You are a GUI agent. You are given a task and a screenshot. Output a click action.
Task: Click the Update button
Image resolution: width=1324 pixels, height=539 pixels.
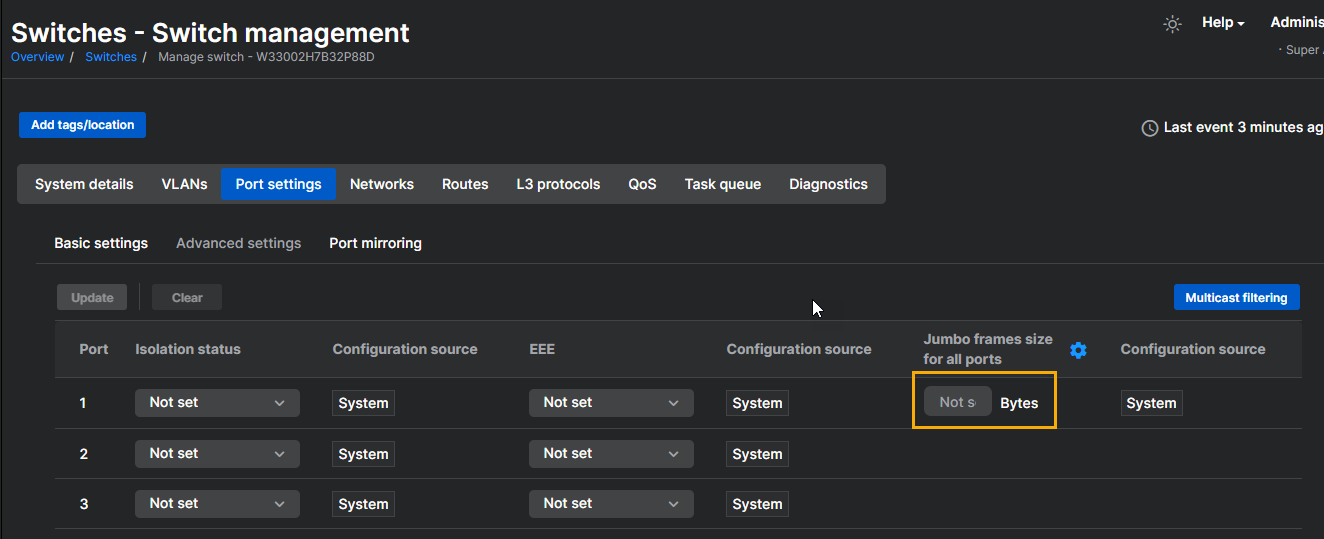92,297
